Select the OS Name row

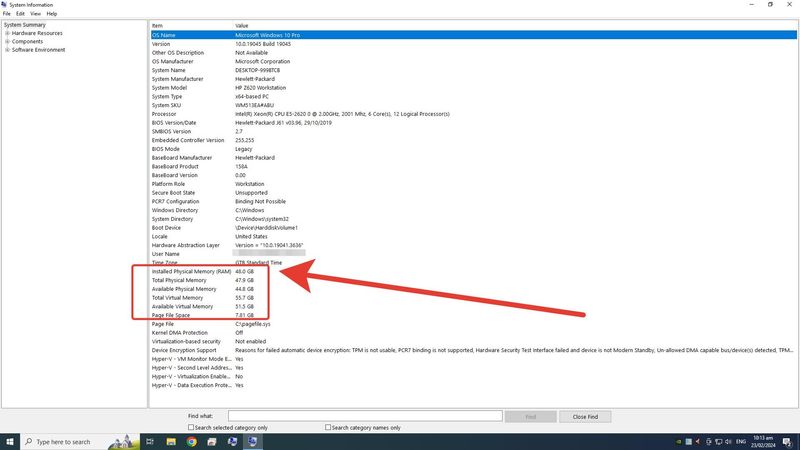tap(473, 35)
